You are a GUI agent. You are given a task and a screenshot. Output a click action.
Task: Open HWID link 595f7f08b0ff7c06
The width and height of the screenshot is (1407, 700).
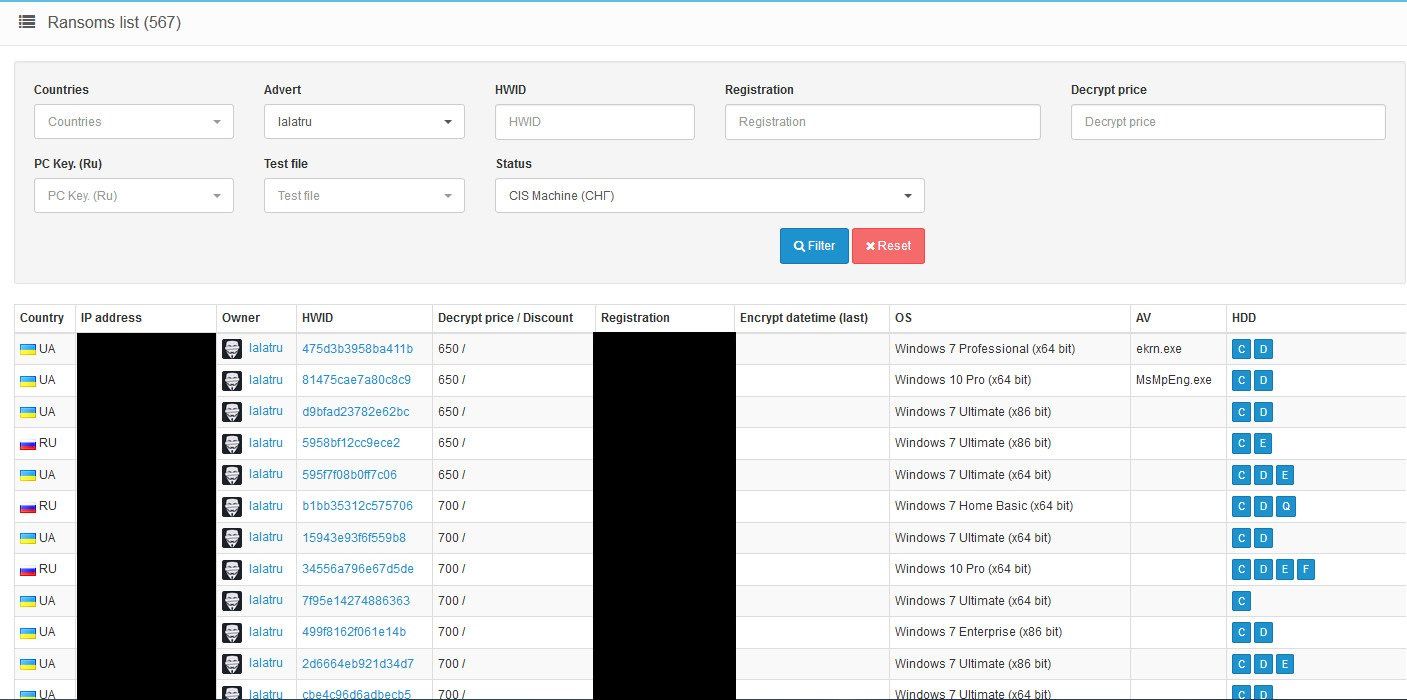350,475
